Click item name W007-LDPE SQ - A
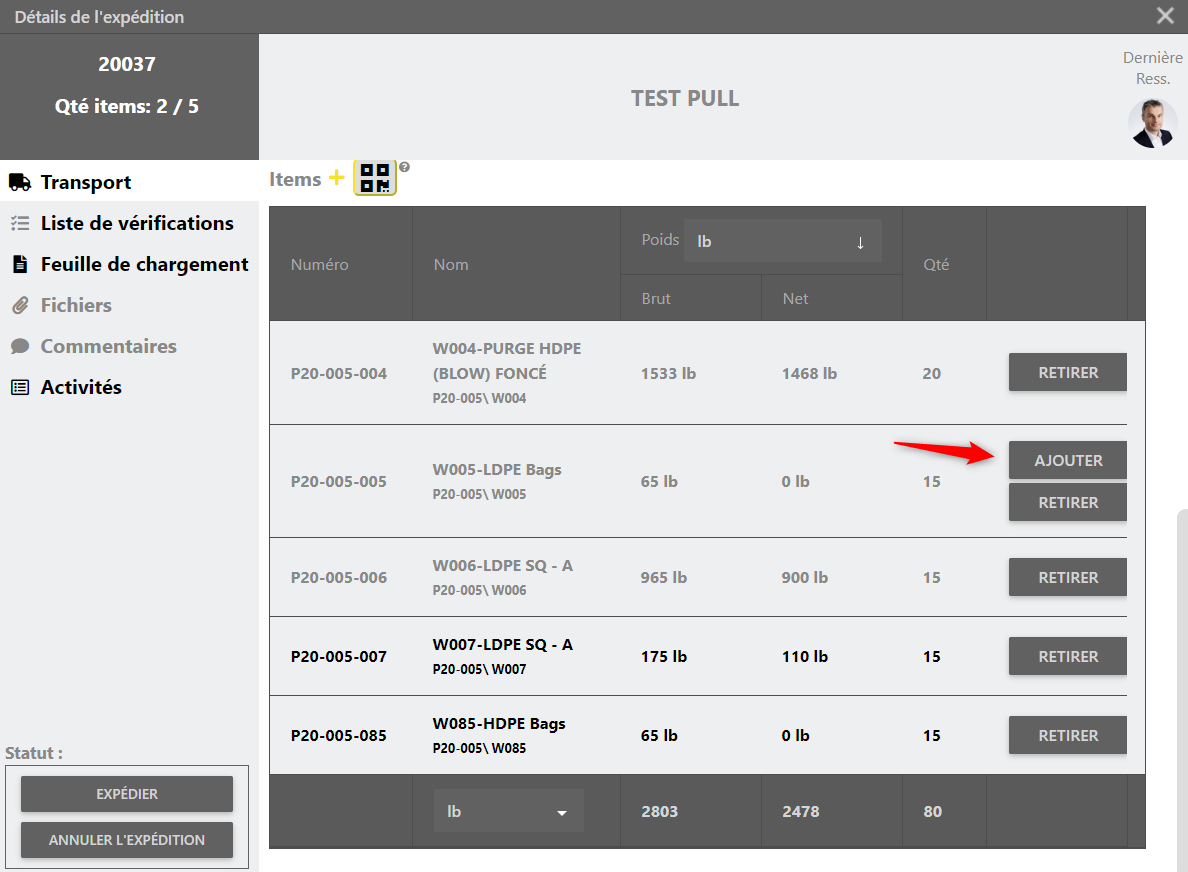This screenshot has height=872, width=1188. click(x=502, y=645)
